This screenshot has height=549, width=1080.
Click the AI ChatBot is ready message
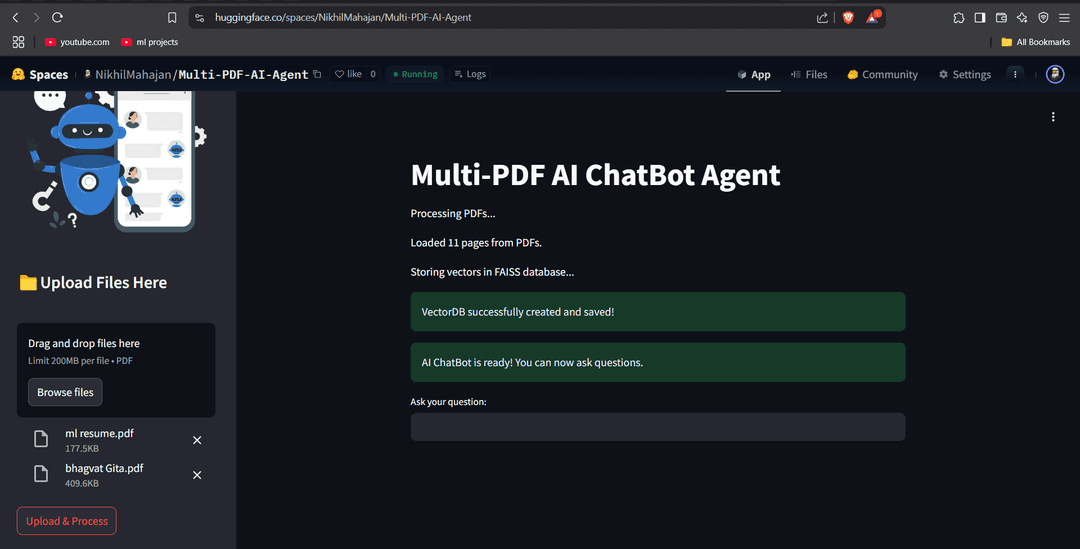(x=658, y=362)
